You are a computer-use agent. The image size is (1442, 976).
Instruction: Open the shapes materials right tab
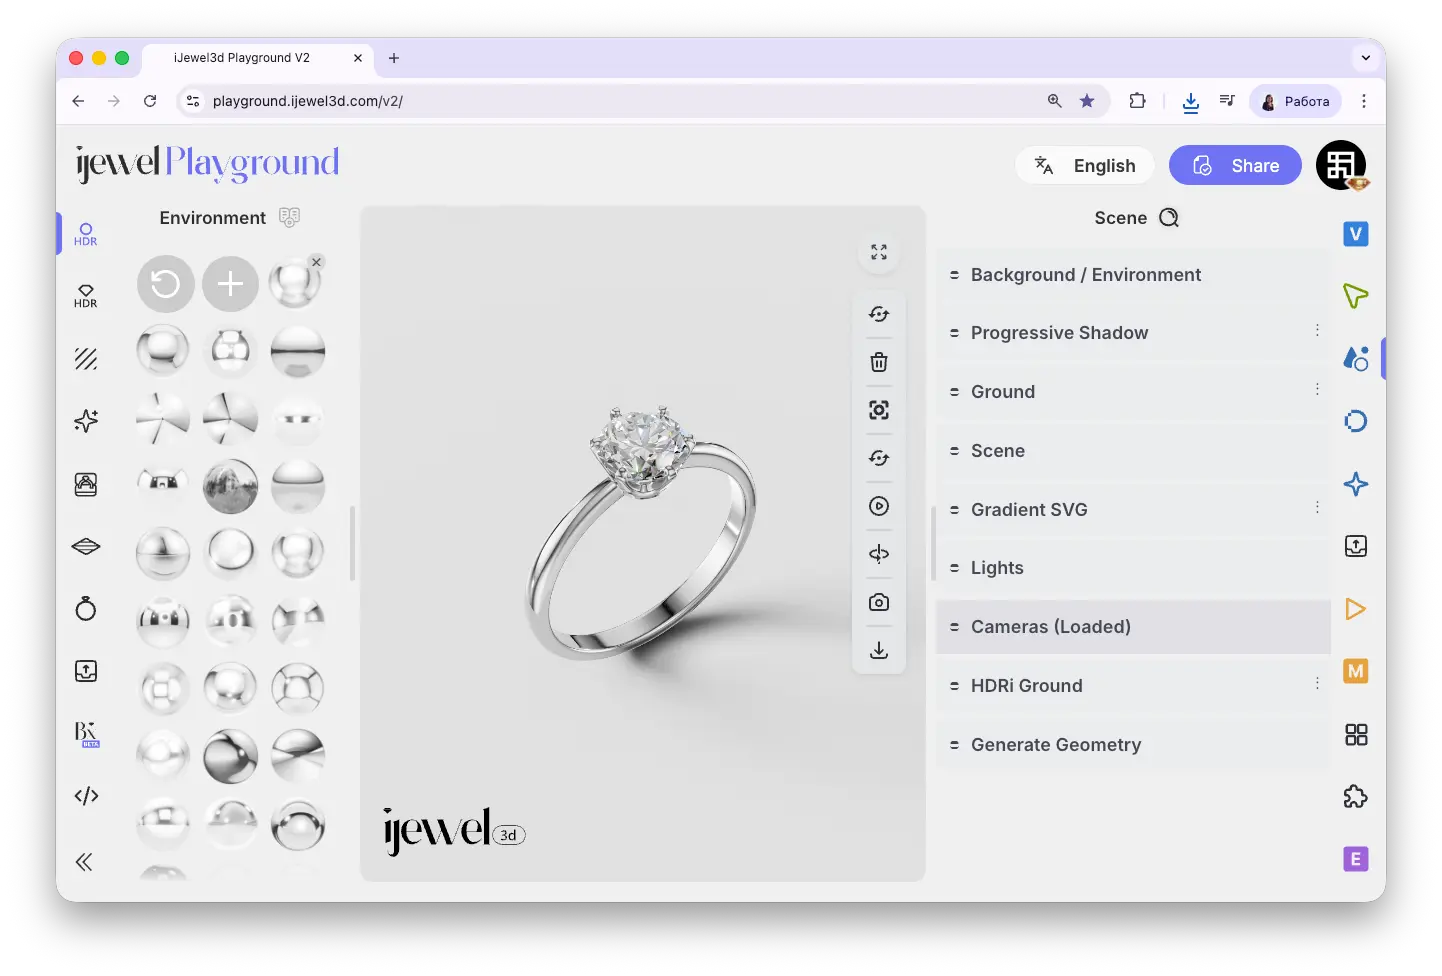pos(1356,358)
